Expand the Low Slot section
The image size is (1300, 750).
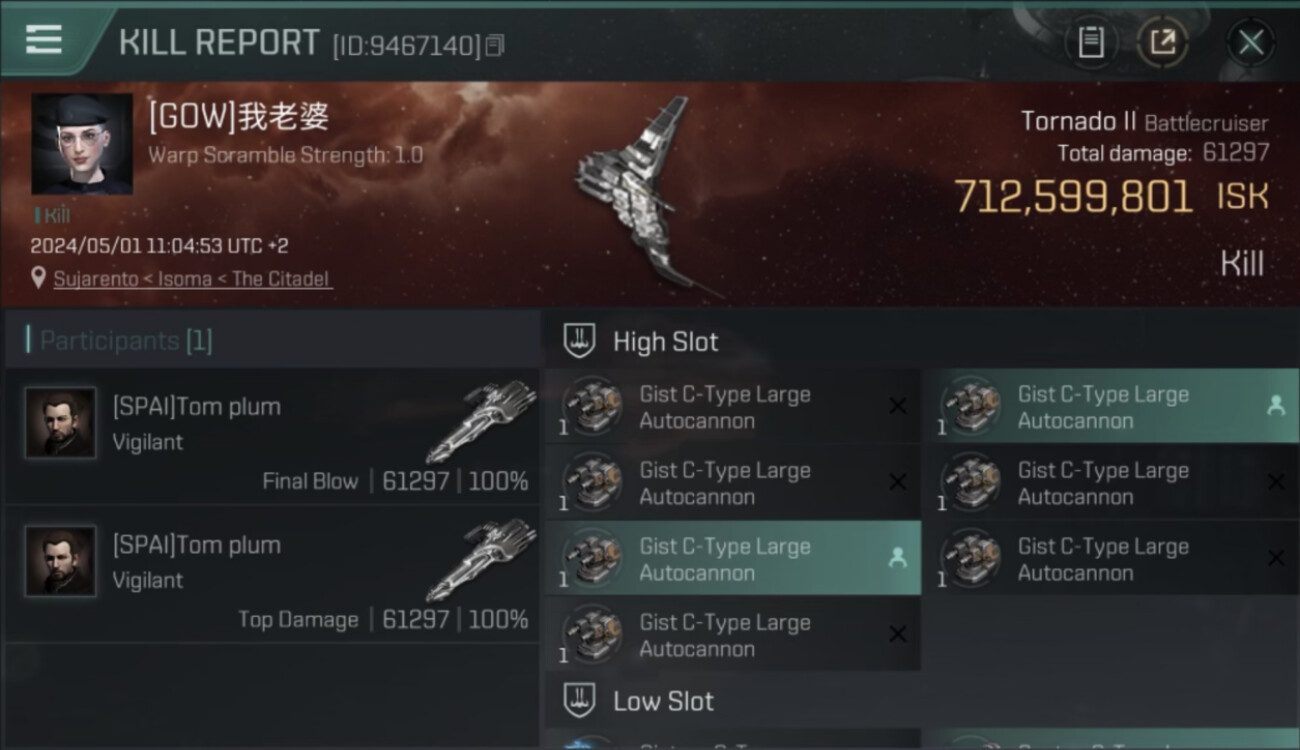click(663, 701)
